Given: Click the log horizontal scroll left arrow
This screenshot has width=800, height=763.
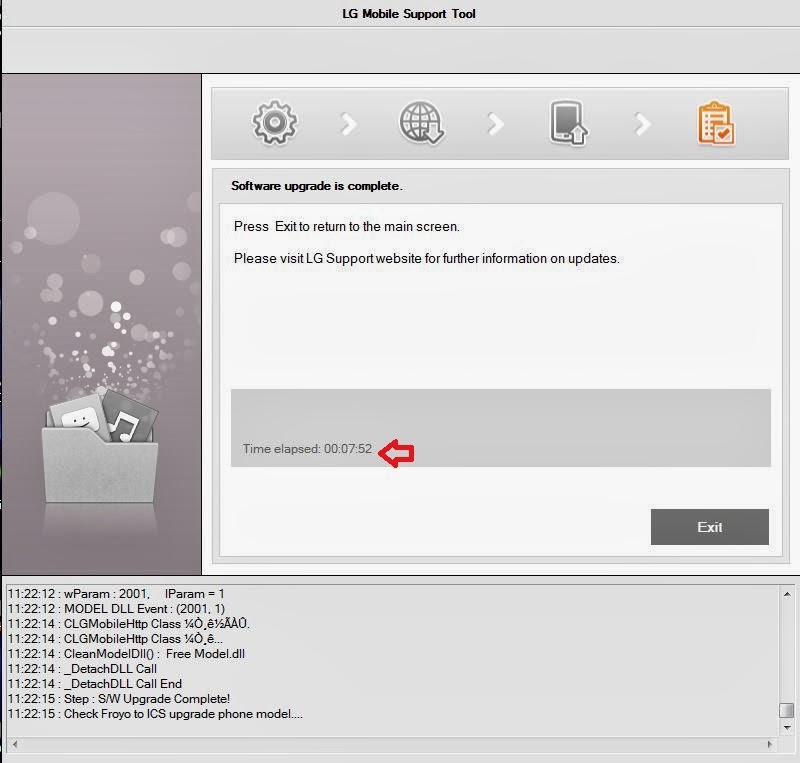Looking at the screenshot, I should [x=15, y=744].
